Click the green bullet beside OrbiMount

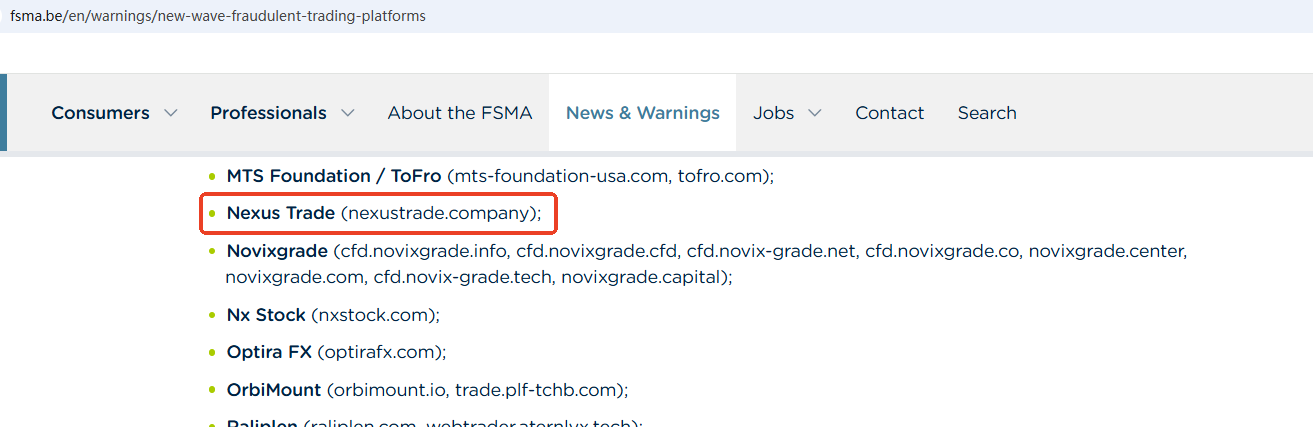click(x=212, y=390)
